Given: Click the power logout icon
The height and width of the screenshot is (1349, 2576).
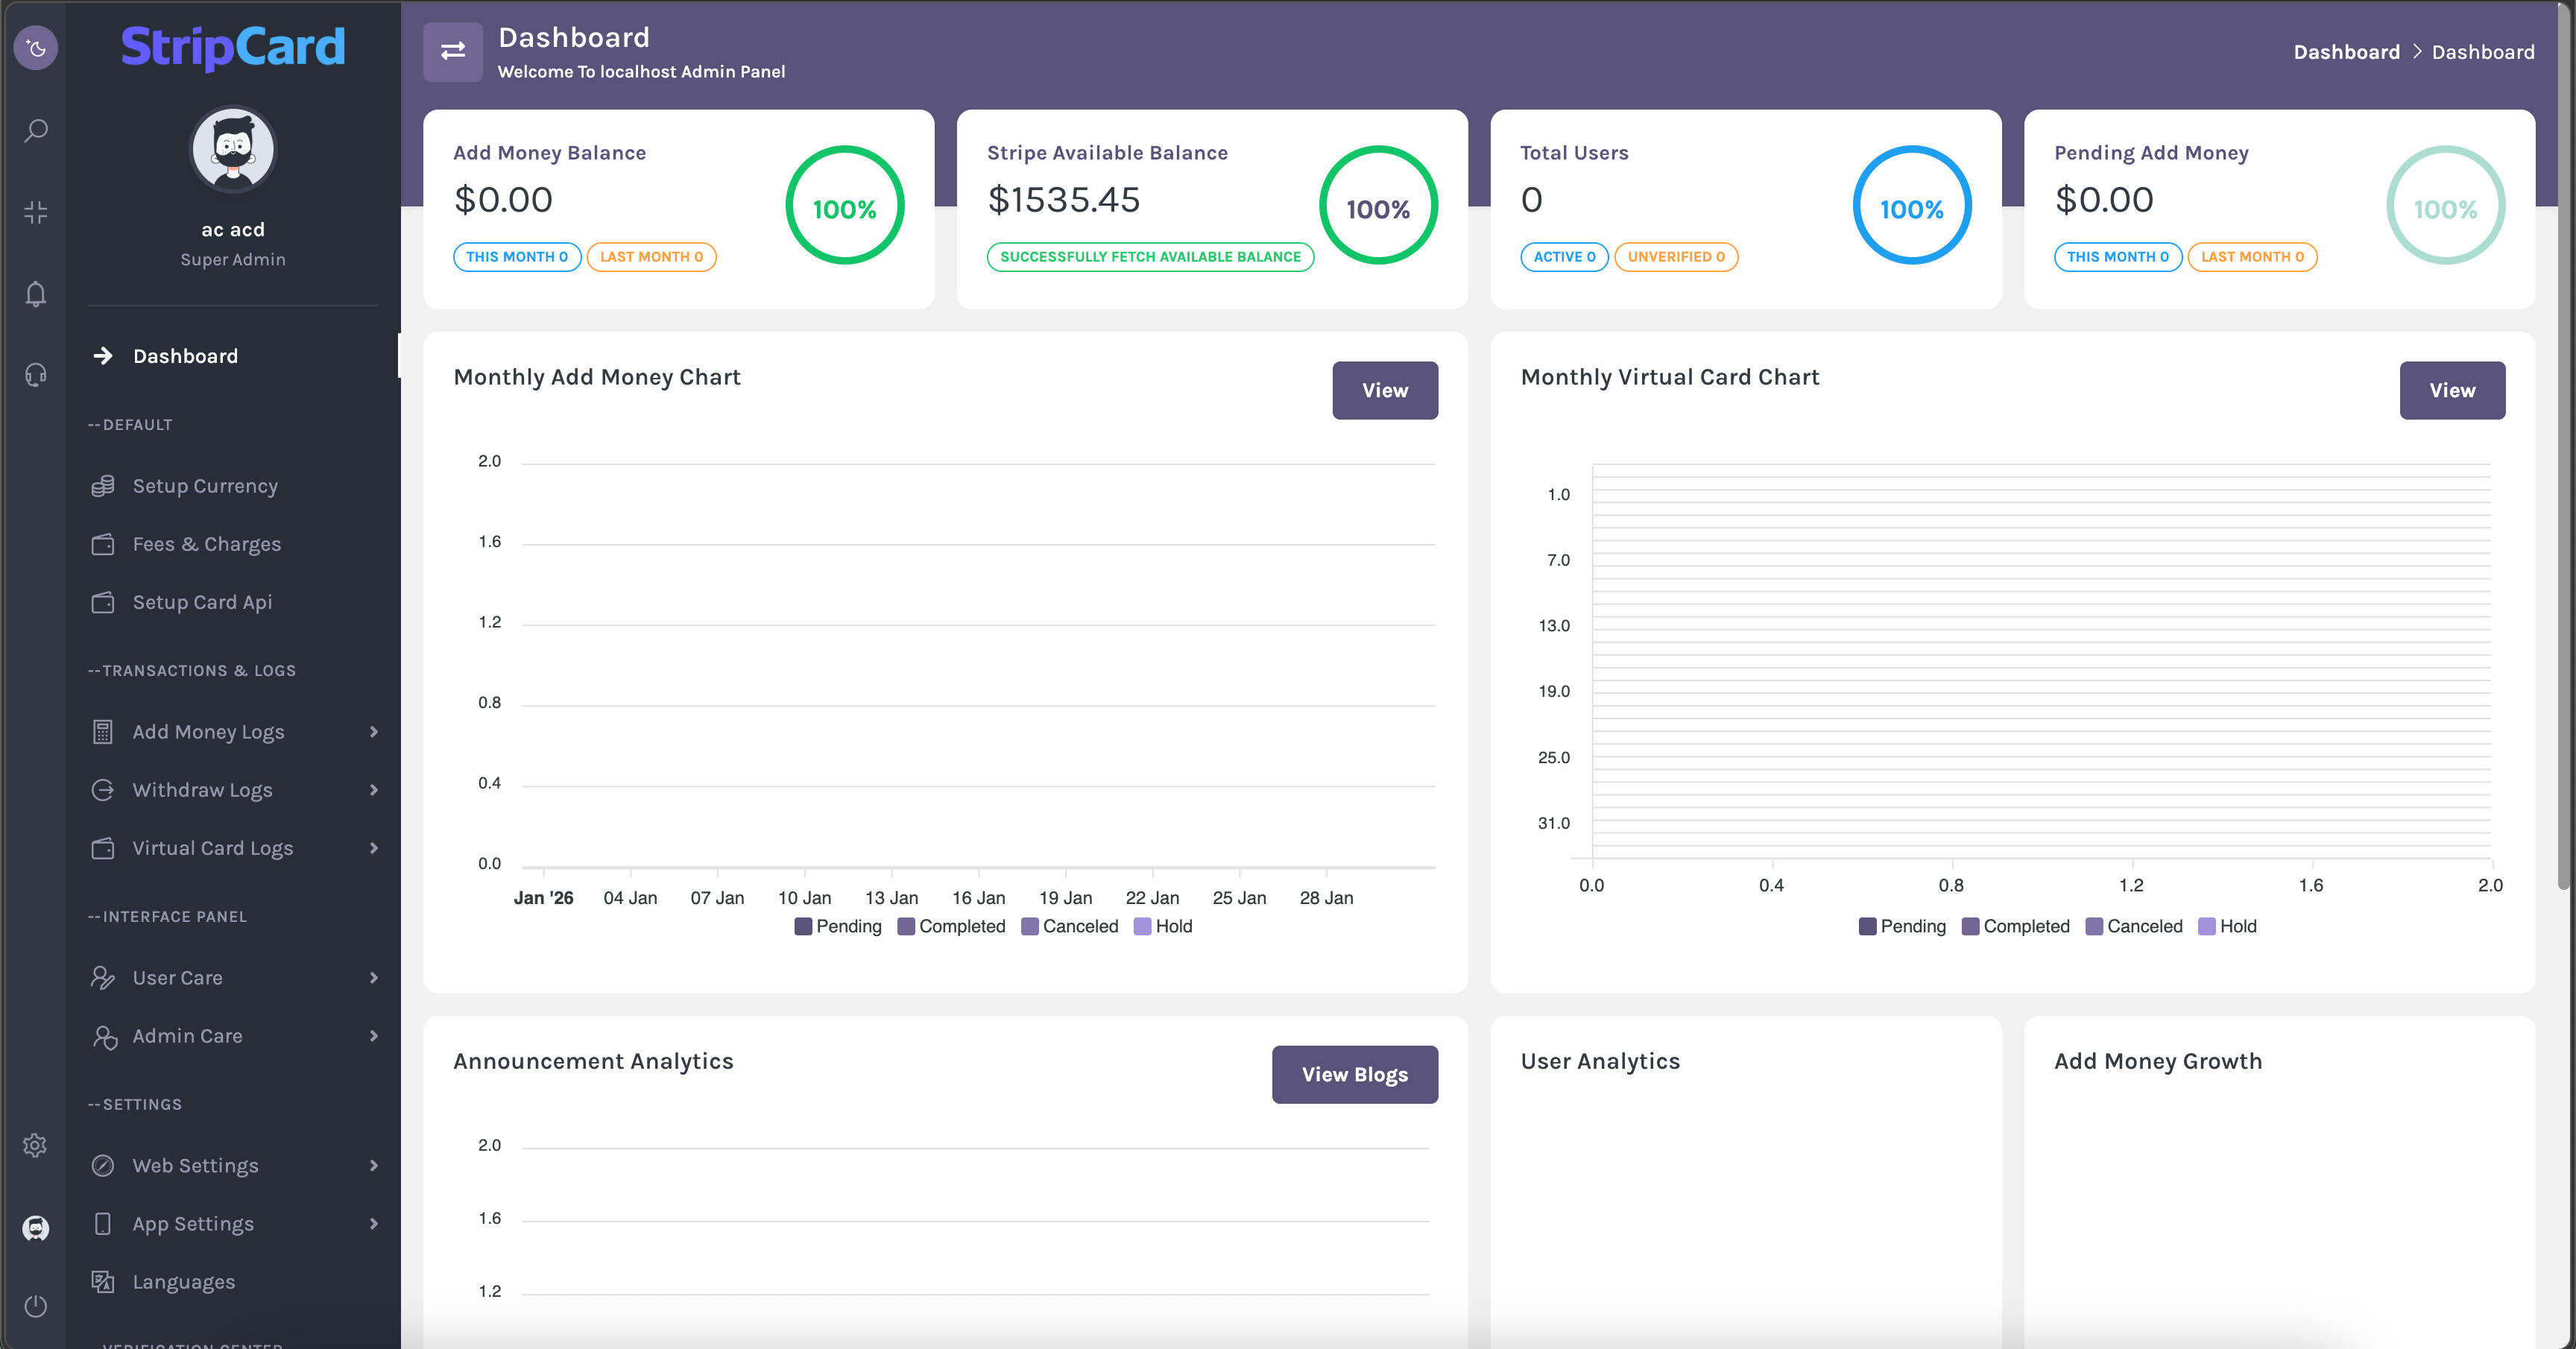Looking at the screenshot, I should (35, 1306).
